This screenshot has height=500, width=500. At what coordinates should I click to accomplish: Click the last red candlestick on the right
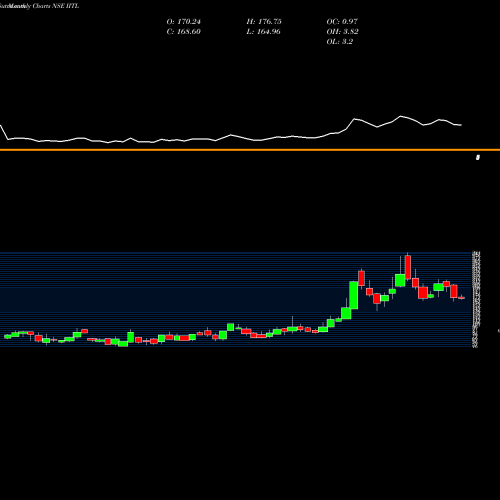point(461,298)
